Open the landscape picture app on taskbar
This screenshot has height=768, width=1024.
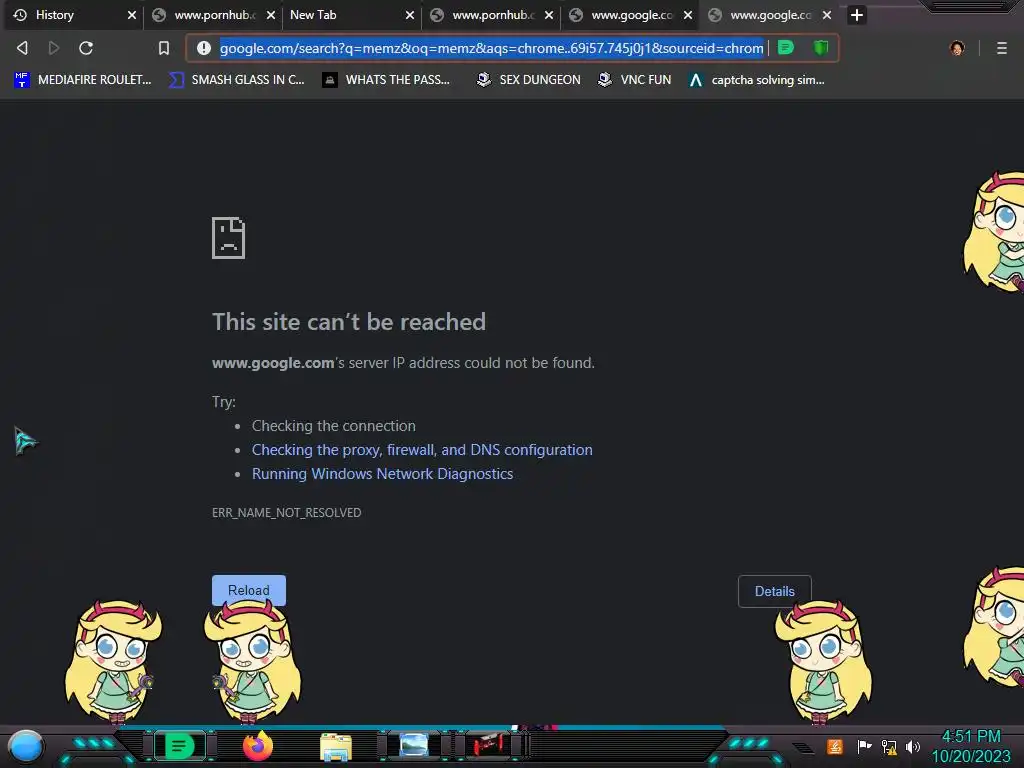(x=414, y=745)
